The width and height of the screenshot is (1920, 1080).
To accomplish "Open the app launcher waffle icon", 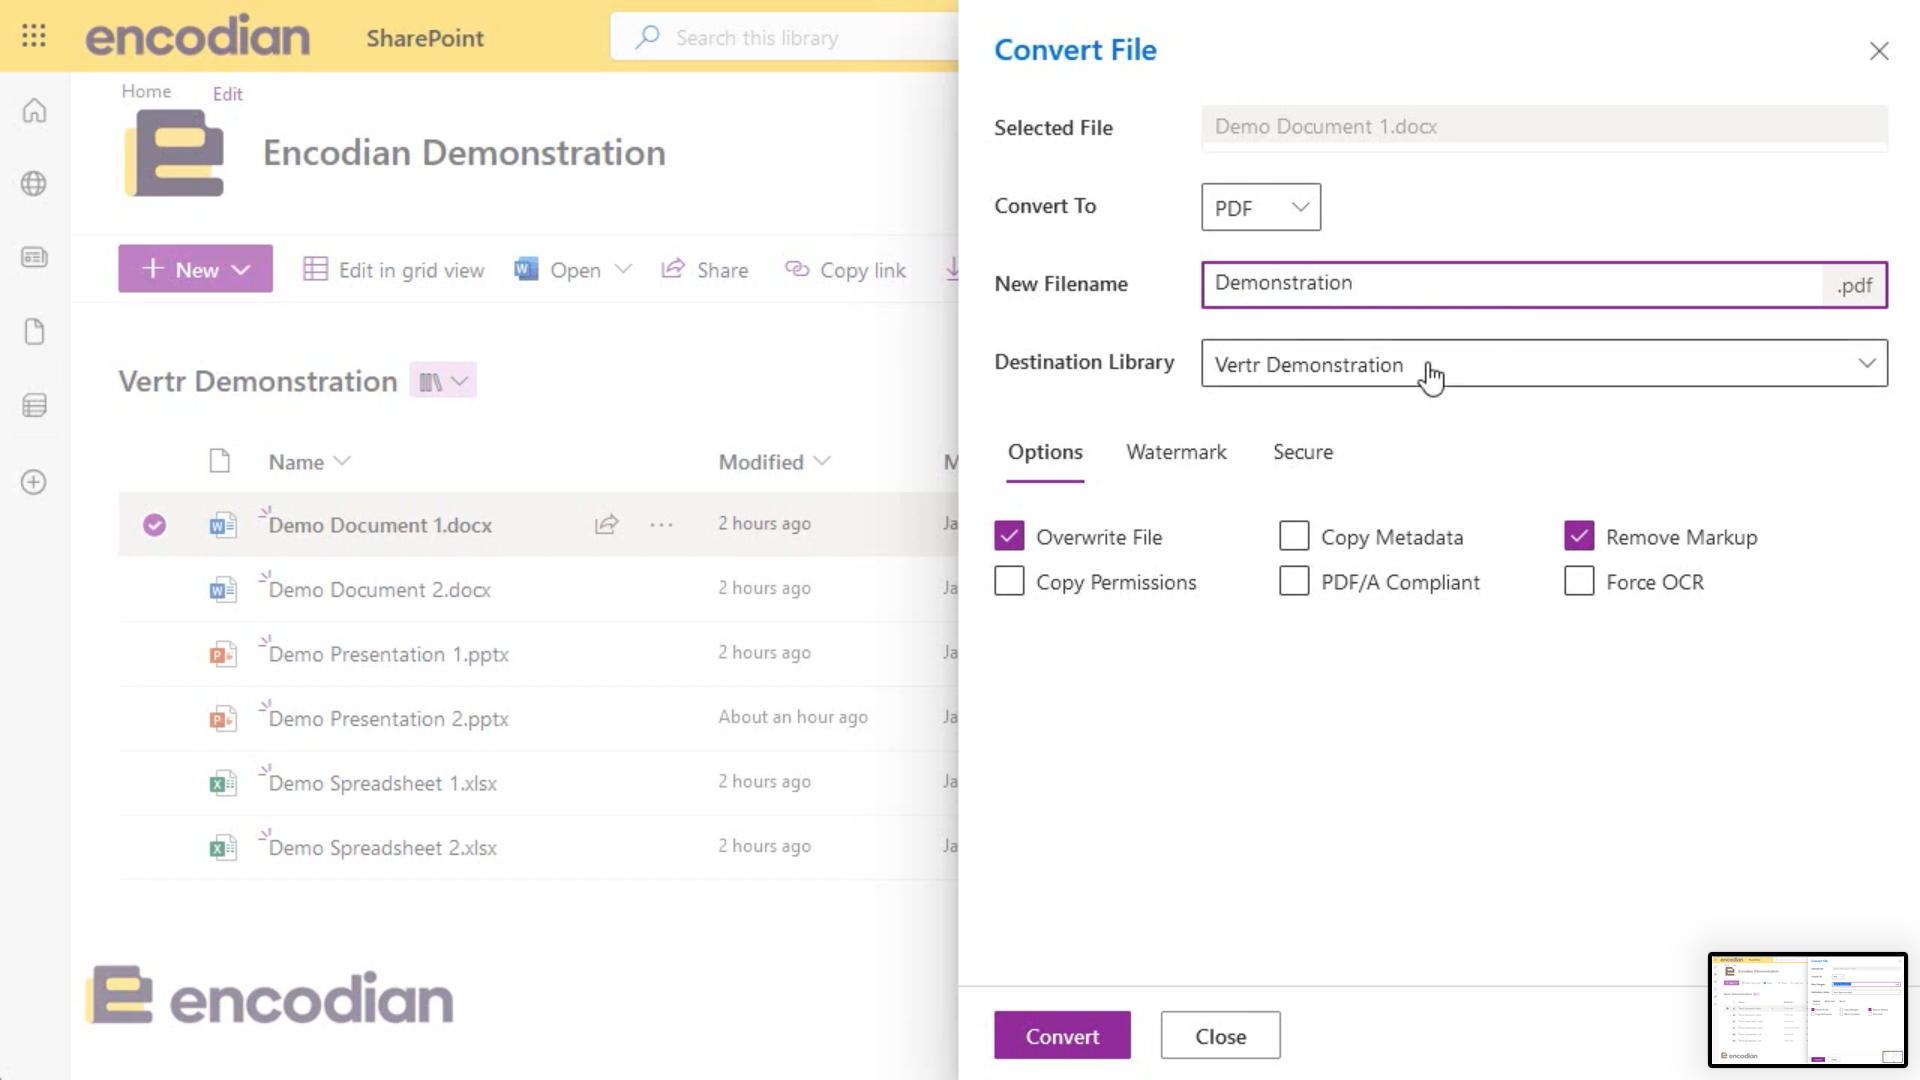I will (34, 36).
